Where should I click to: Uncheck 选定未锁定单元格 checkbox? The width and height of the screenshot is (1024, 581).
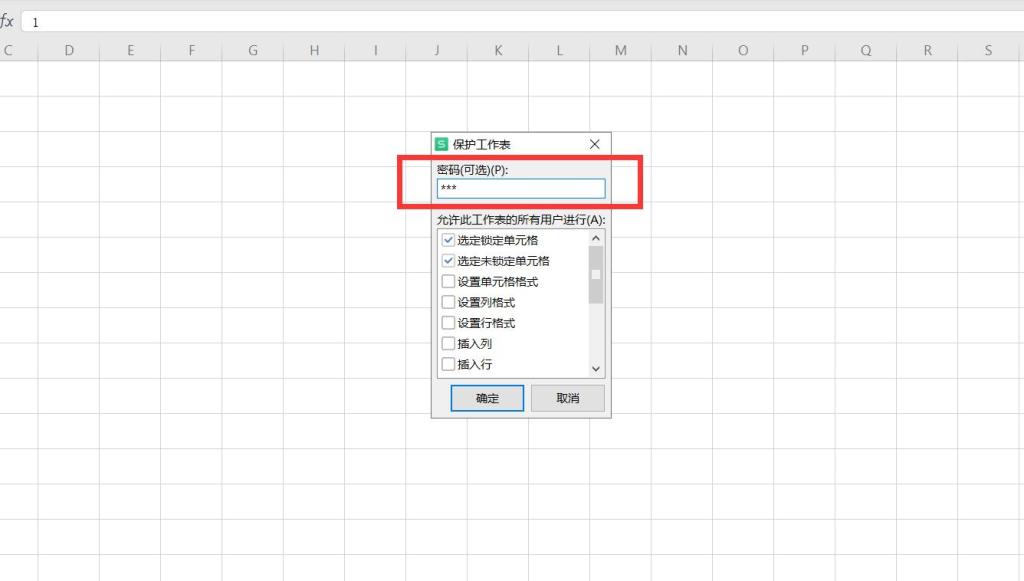pyautogui.click(x=448, y=261)
